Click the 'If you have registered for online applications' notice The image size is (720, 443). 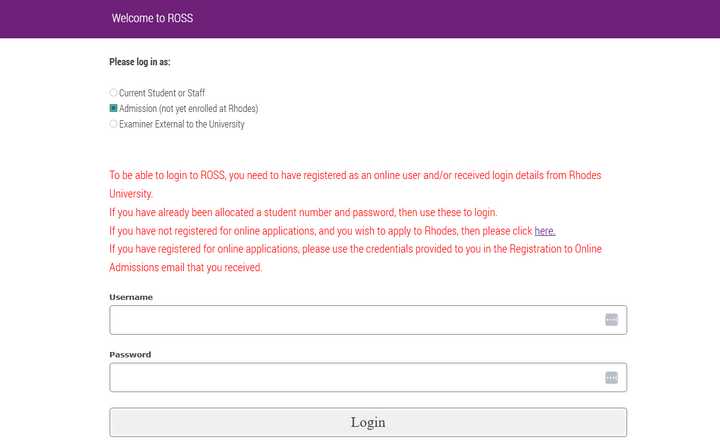355,258
